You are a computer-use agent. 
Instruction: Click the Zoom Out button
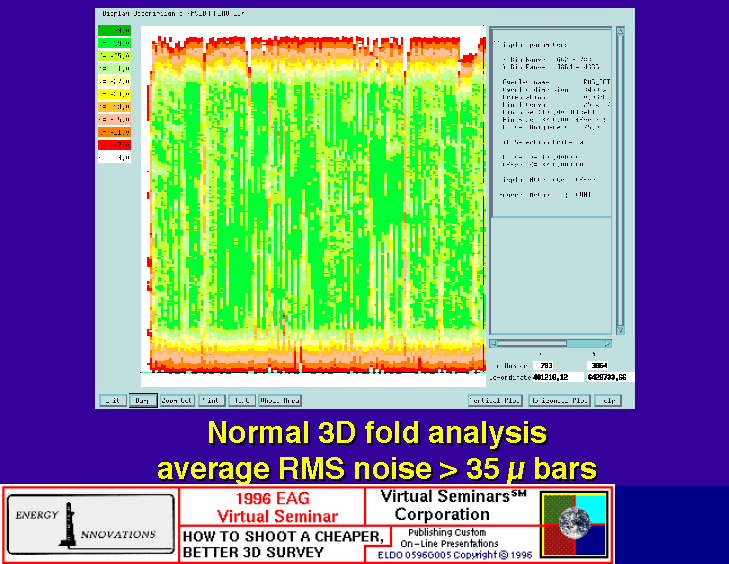(x=177, y=400)
